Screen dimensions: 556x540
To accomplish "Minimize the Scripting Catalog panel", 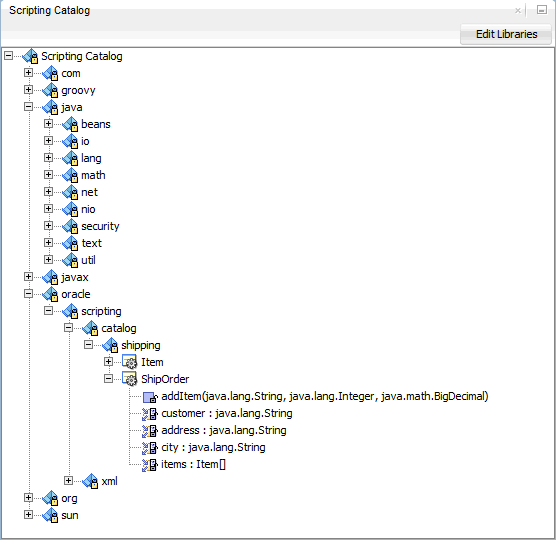I will [x=541, y=10].
